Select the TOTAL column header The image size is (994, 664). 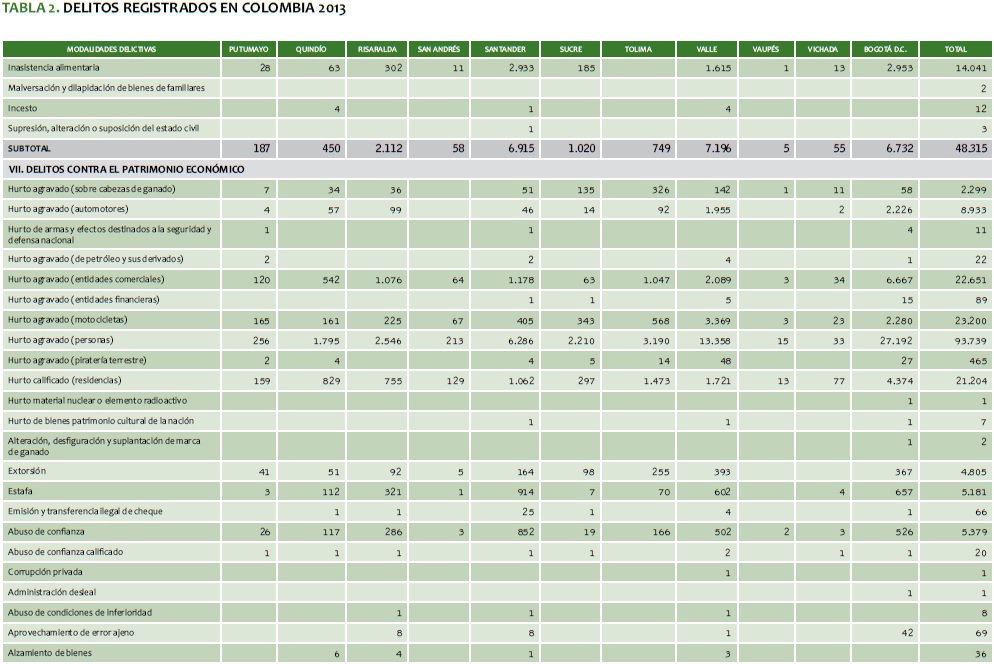(956, 49)
